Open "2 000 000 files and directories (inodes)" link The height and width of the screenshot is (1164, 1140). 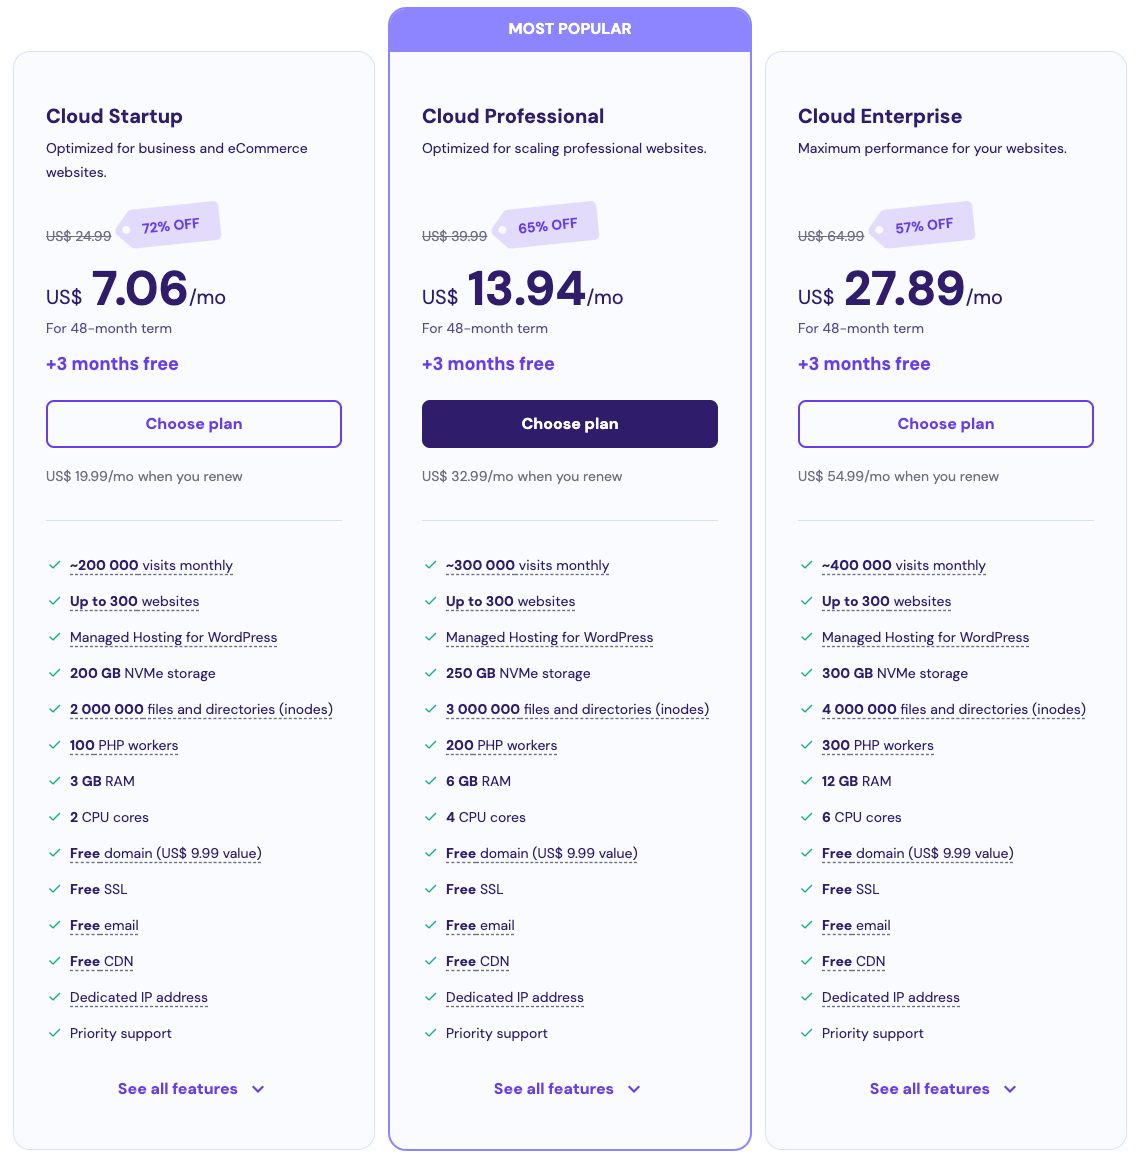[200, 709]
